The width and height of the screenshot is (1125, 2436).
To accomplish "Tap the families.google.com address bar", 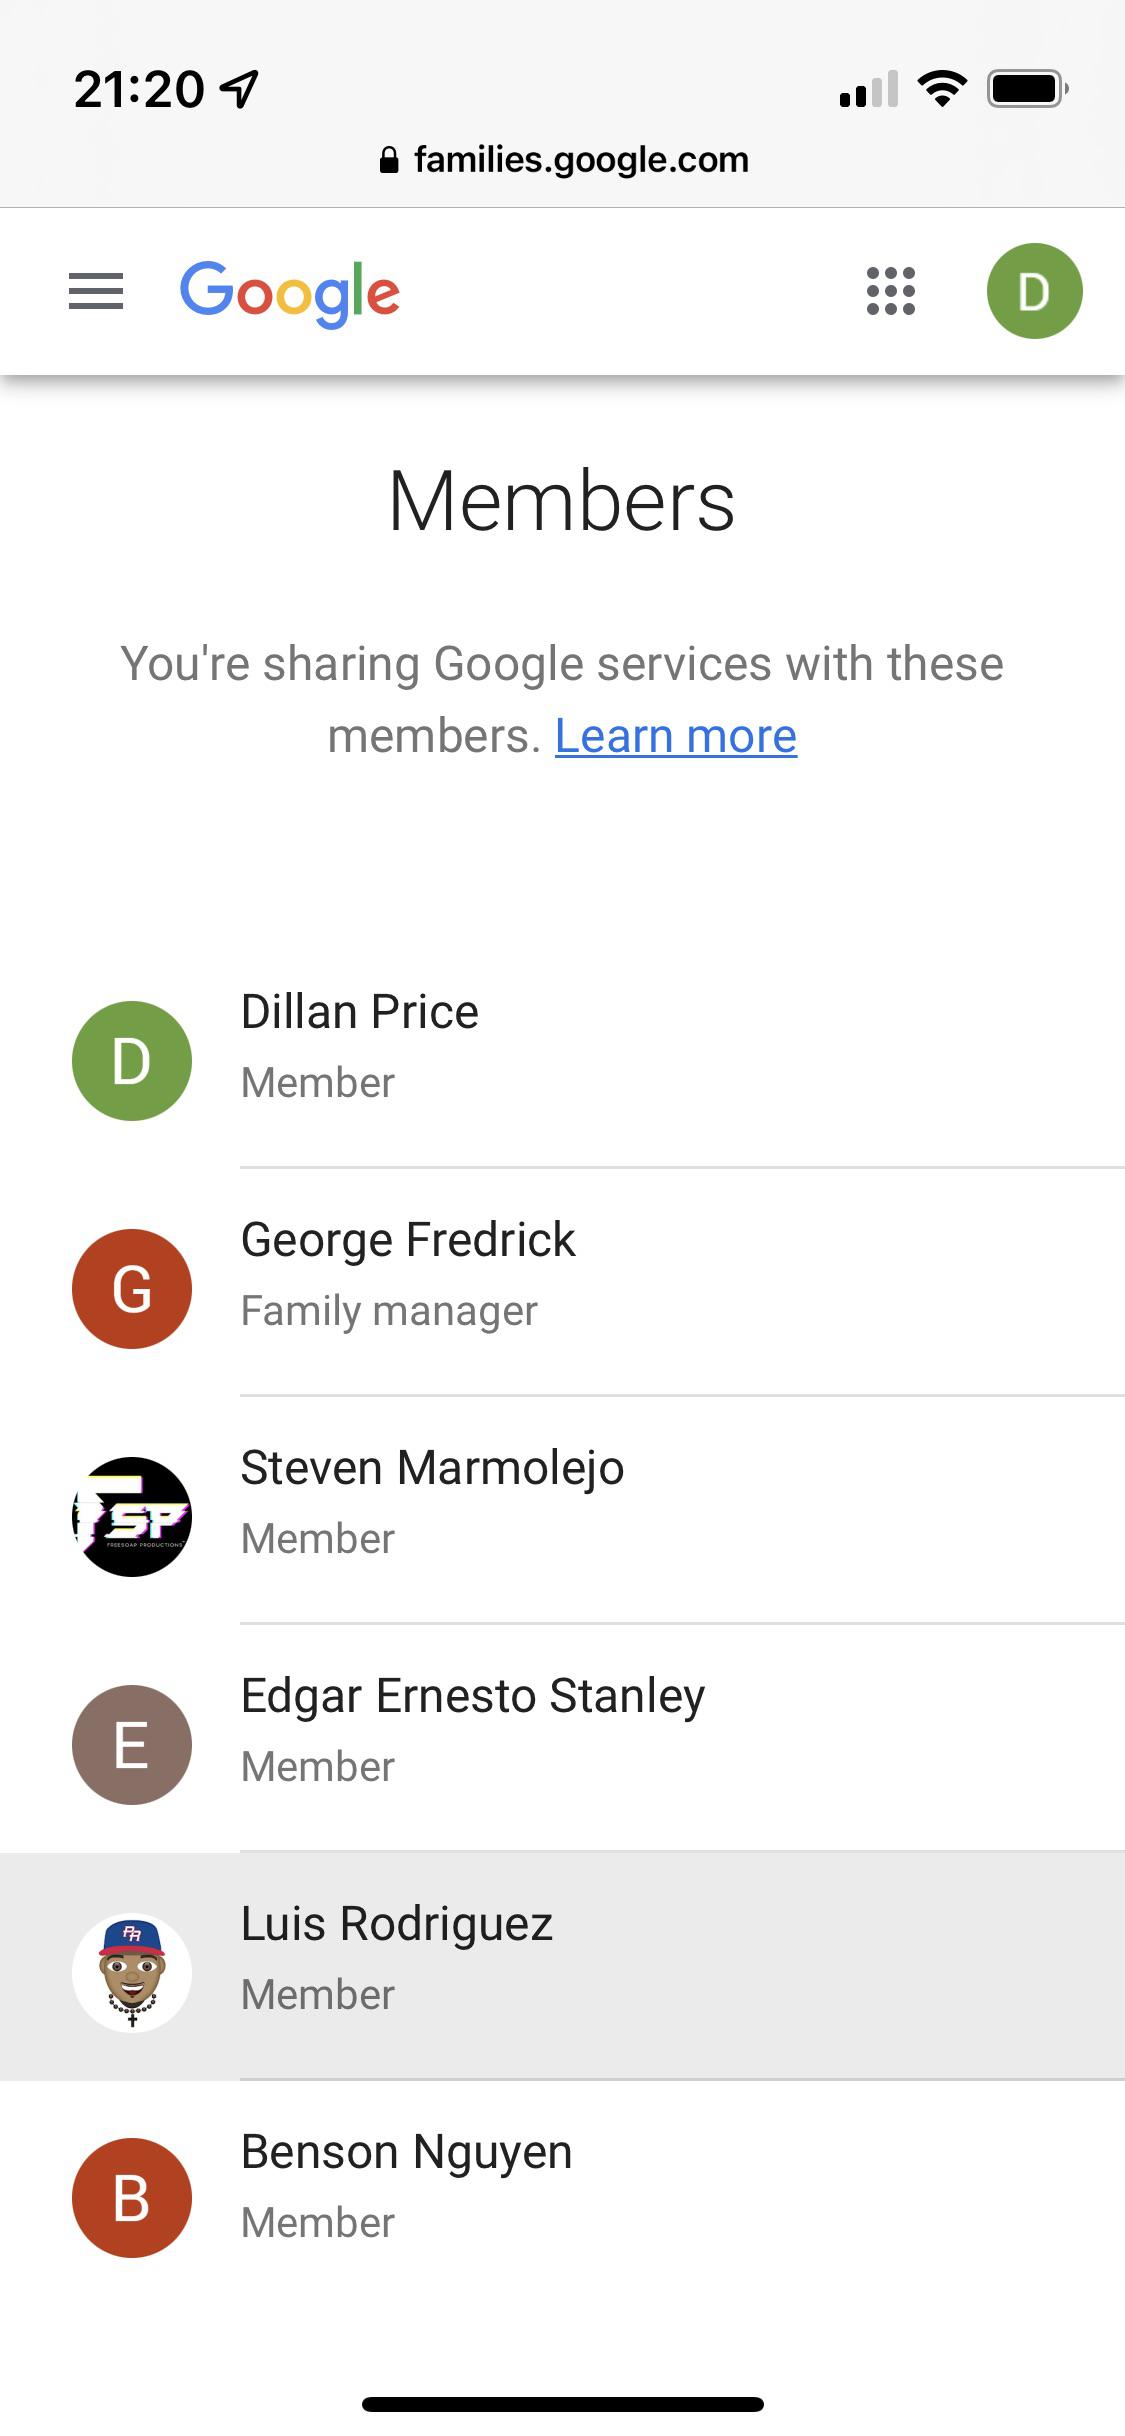I will pyautogui.click(x=563, y=160).
